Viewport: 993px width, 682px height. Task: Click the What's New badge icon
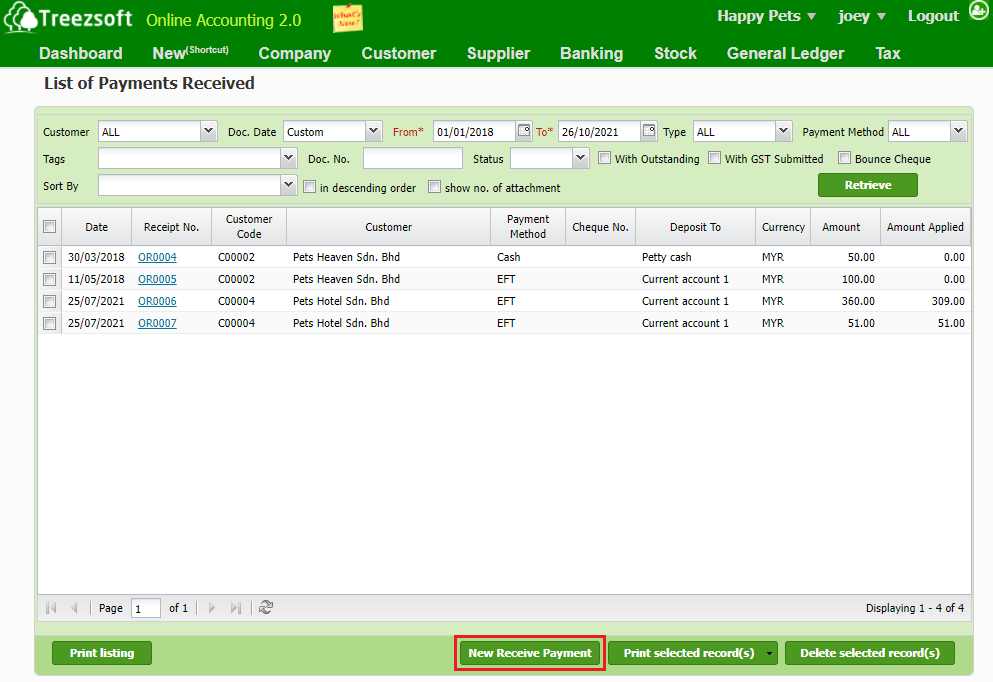347,18
